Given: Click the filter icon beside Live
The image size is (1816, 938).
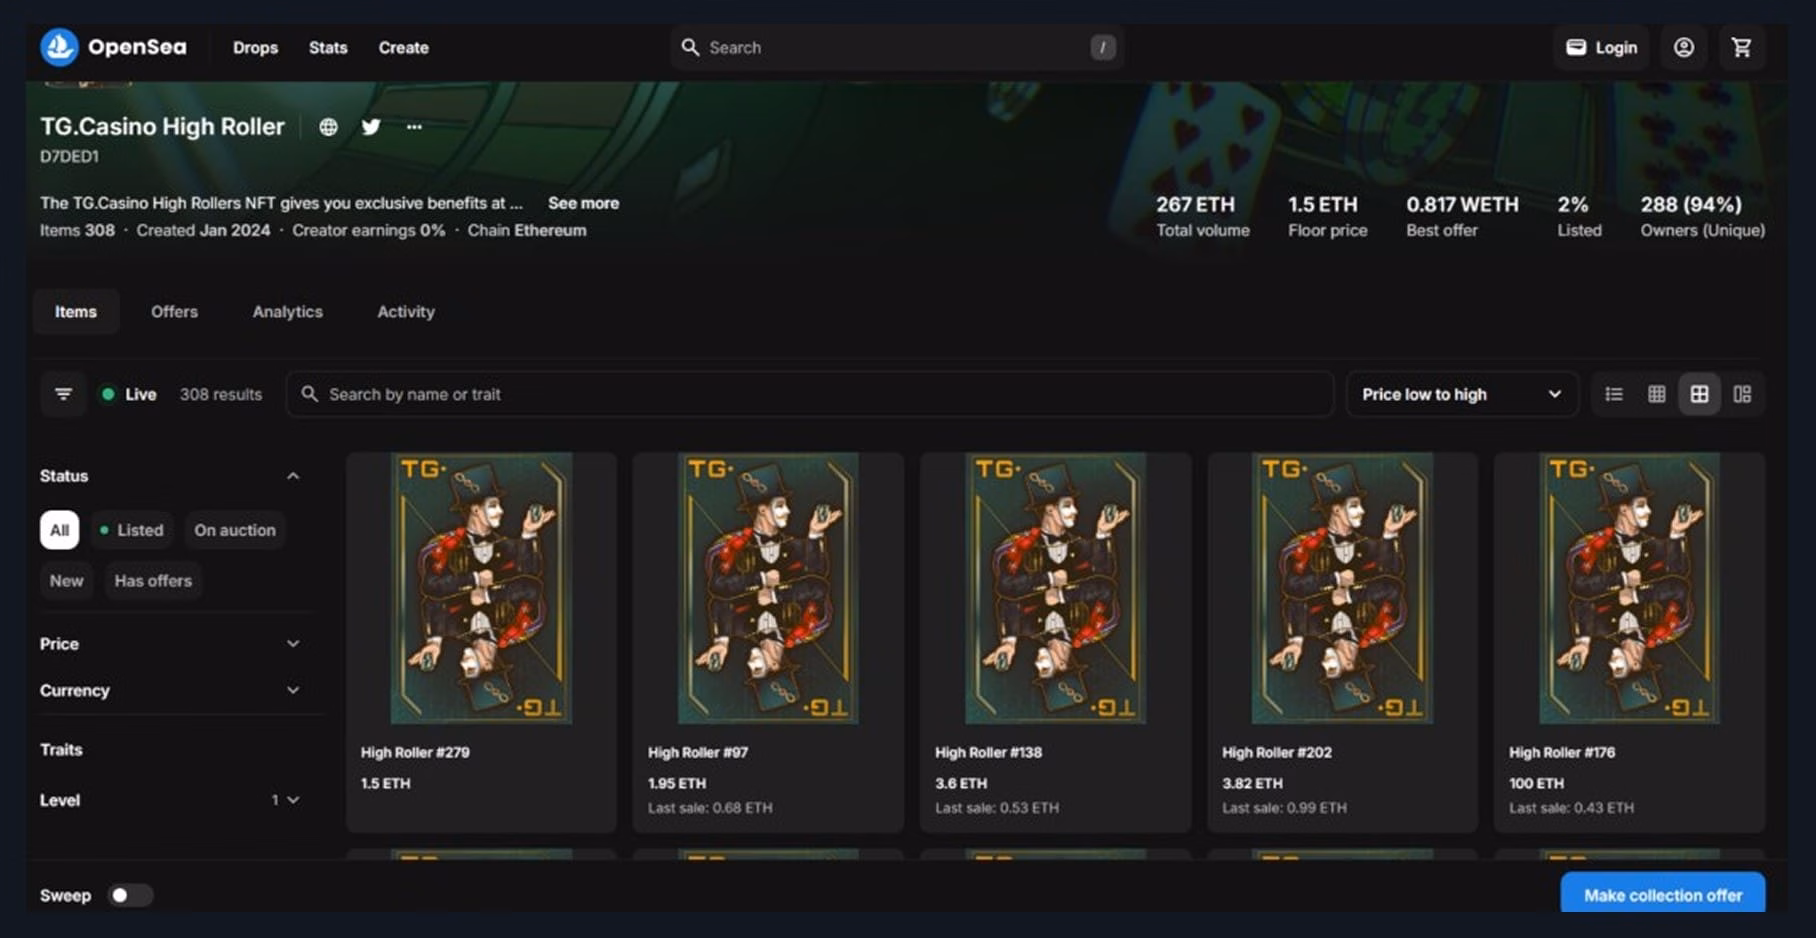Looking at the screenshot, I should 63,394.
